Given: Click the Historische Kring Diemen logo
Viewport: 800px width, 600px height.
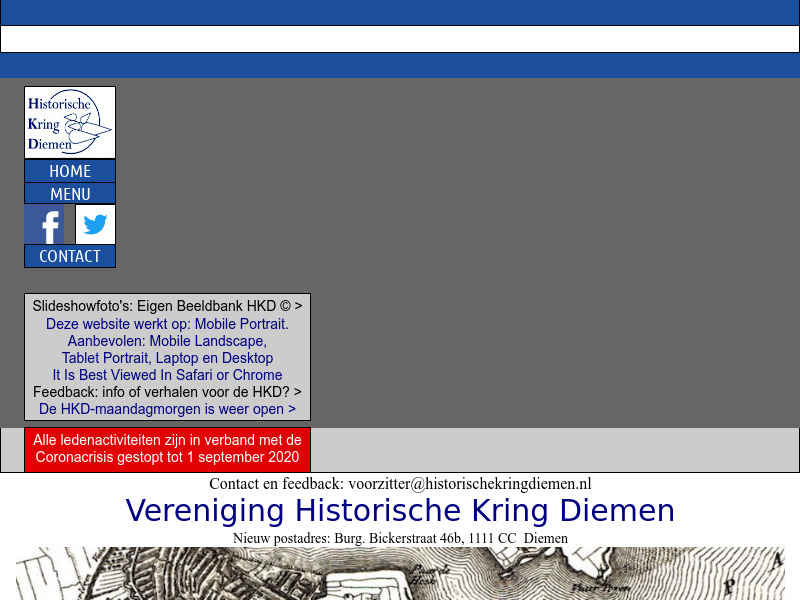Looking at the screenshot, I should click(69, 122).
